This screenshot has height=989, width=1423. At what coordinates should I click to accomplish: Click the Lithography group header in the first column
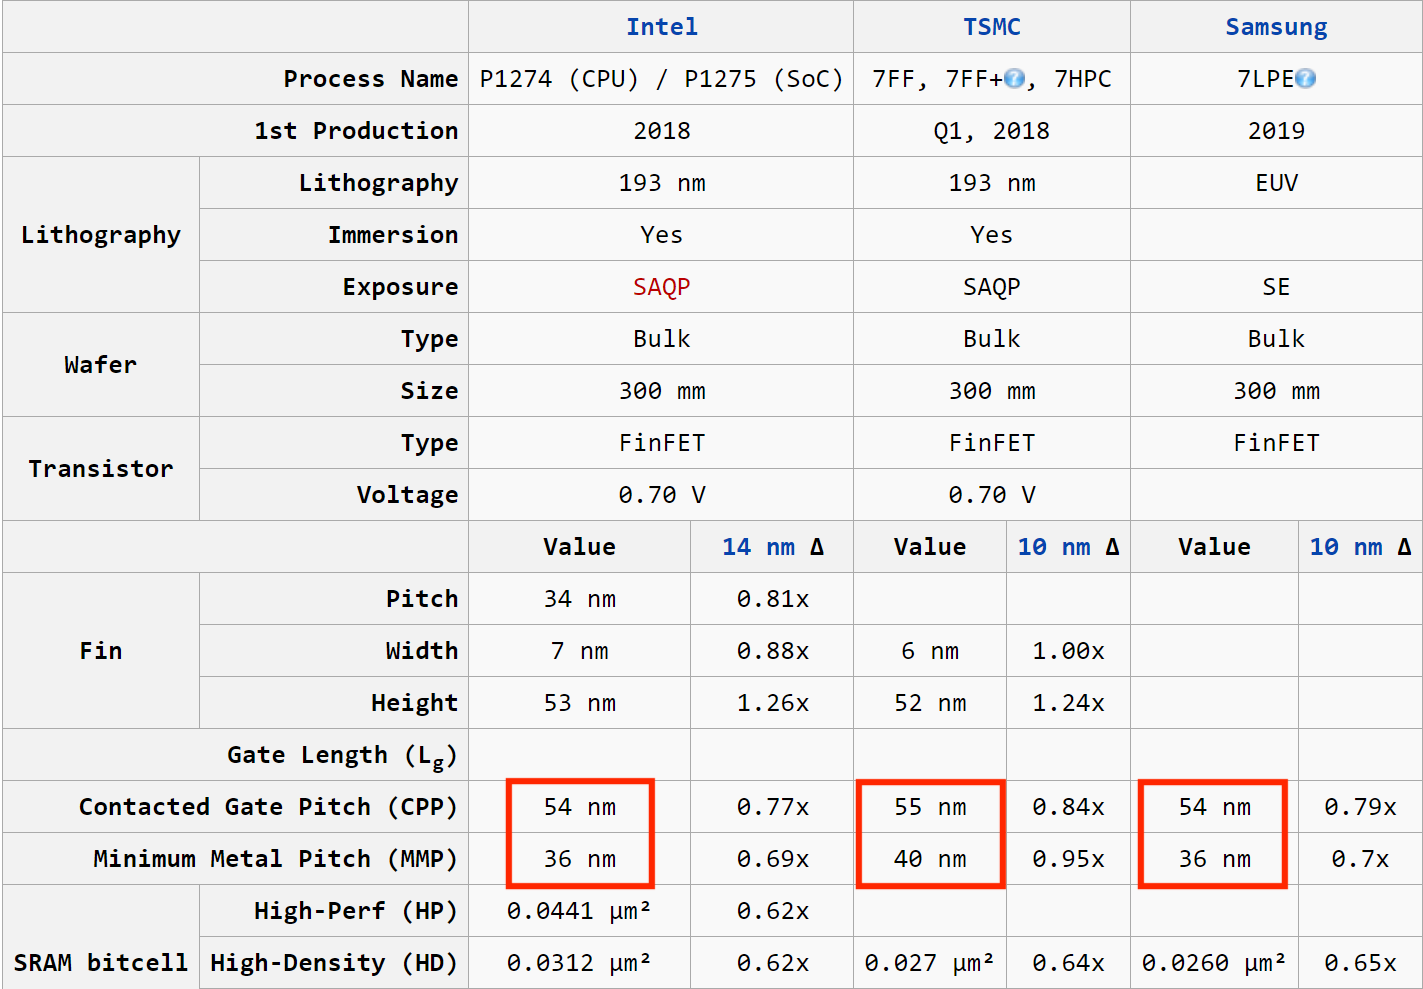pos(101,235)
